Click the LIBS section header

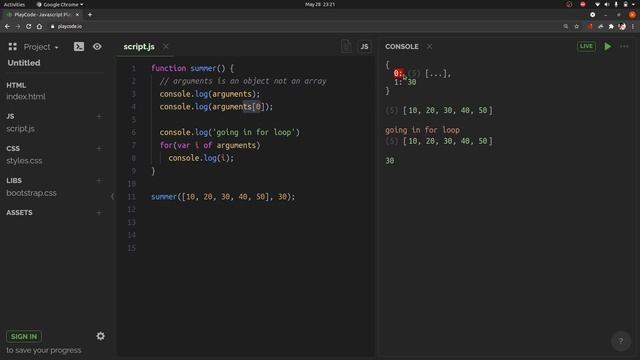click(14, 180)
